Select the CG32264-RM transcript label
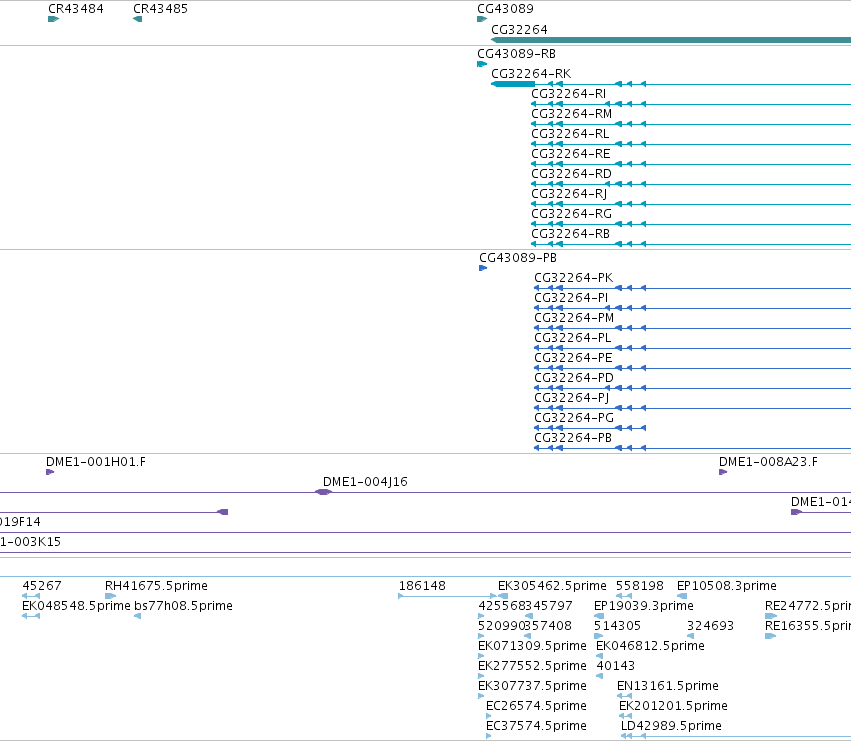The image size is (851, 741). (571, 114)
